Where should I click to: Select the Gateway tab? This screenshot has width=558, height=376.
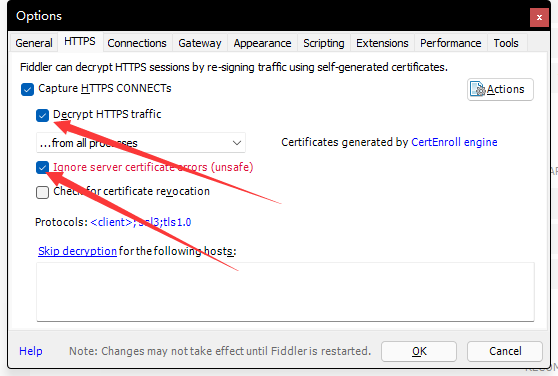pyautogui.click(x=200, y=43)
